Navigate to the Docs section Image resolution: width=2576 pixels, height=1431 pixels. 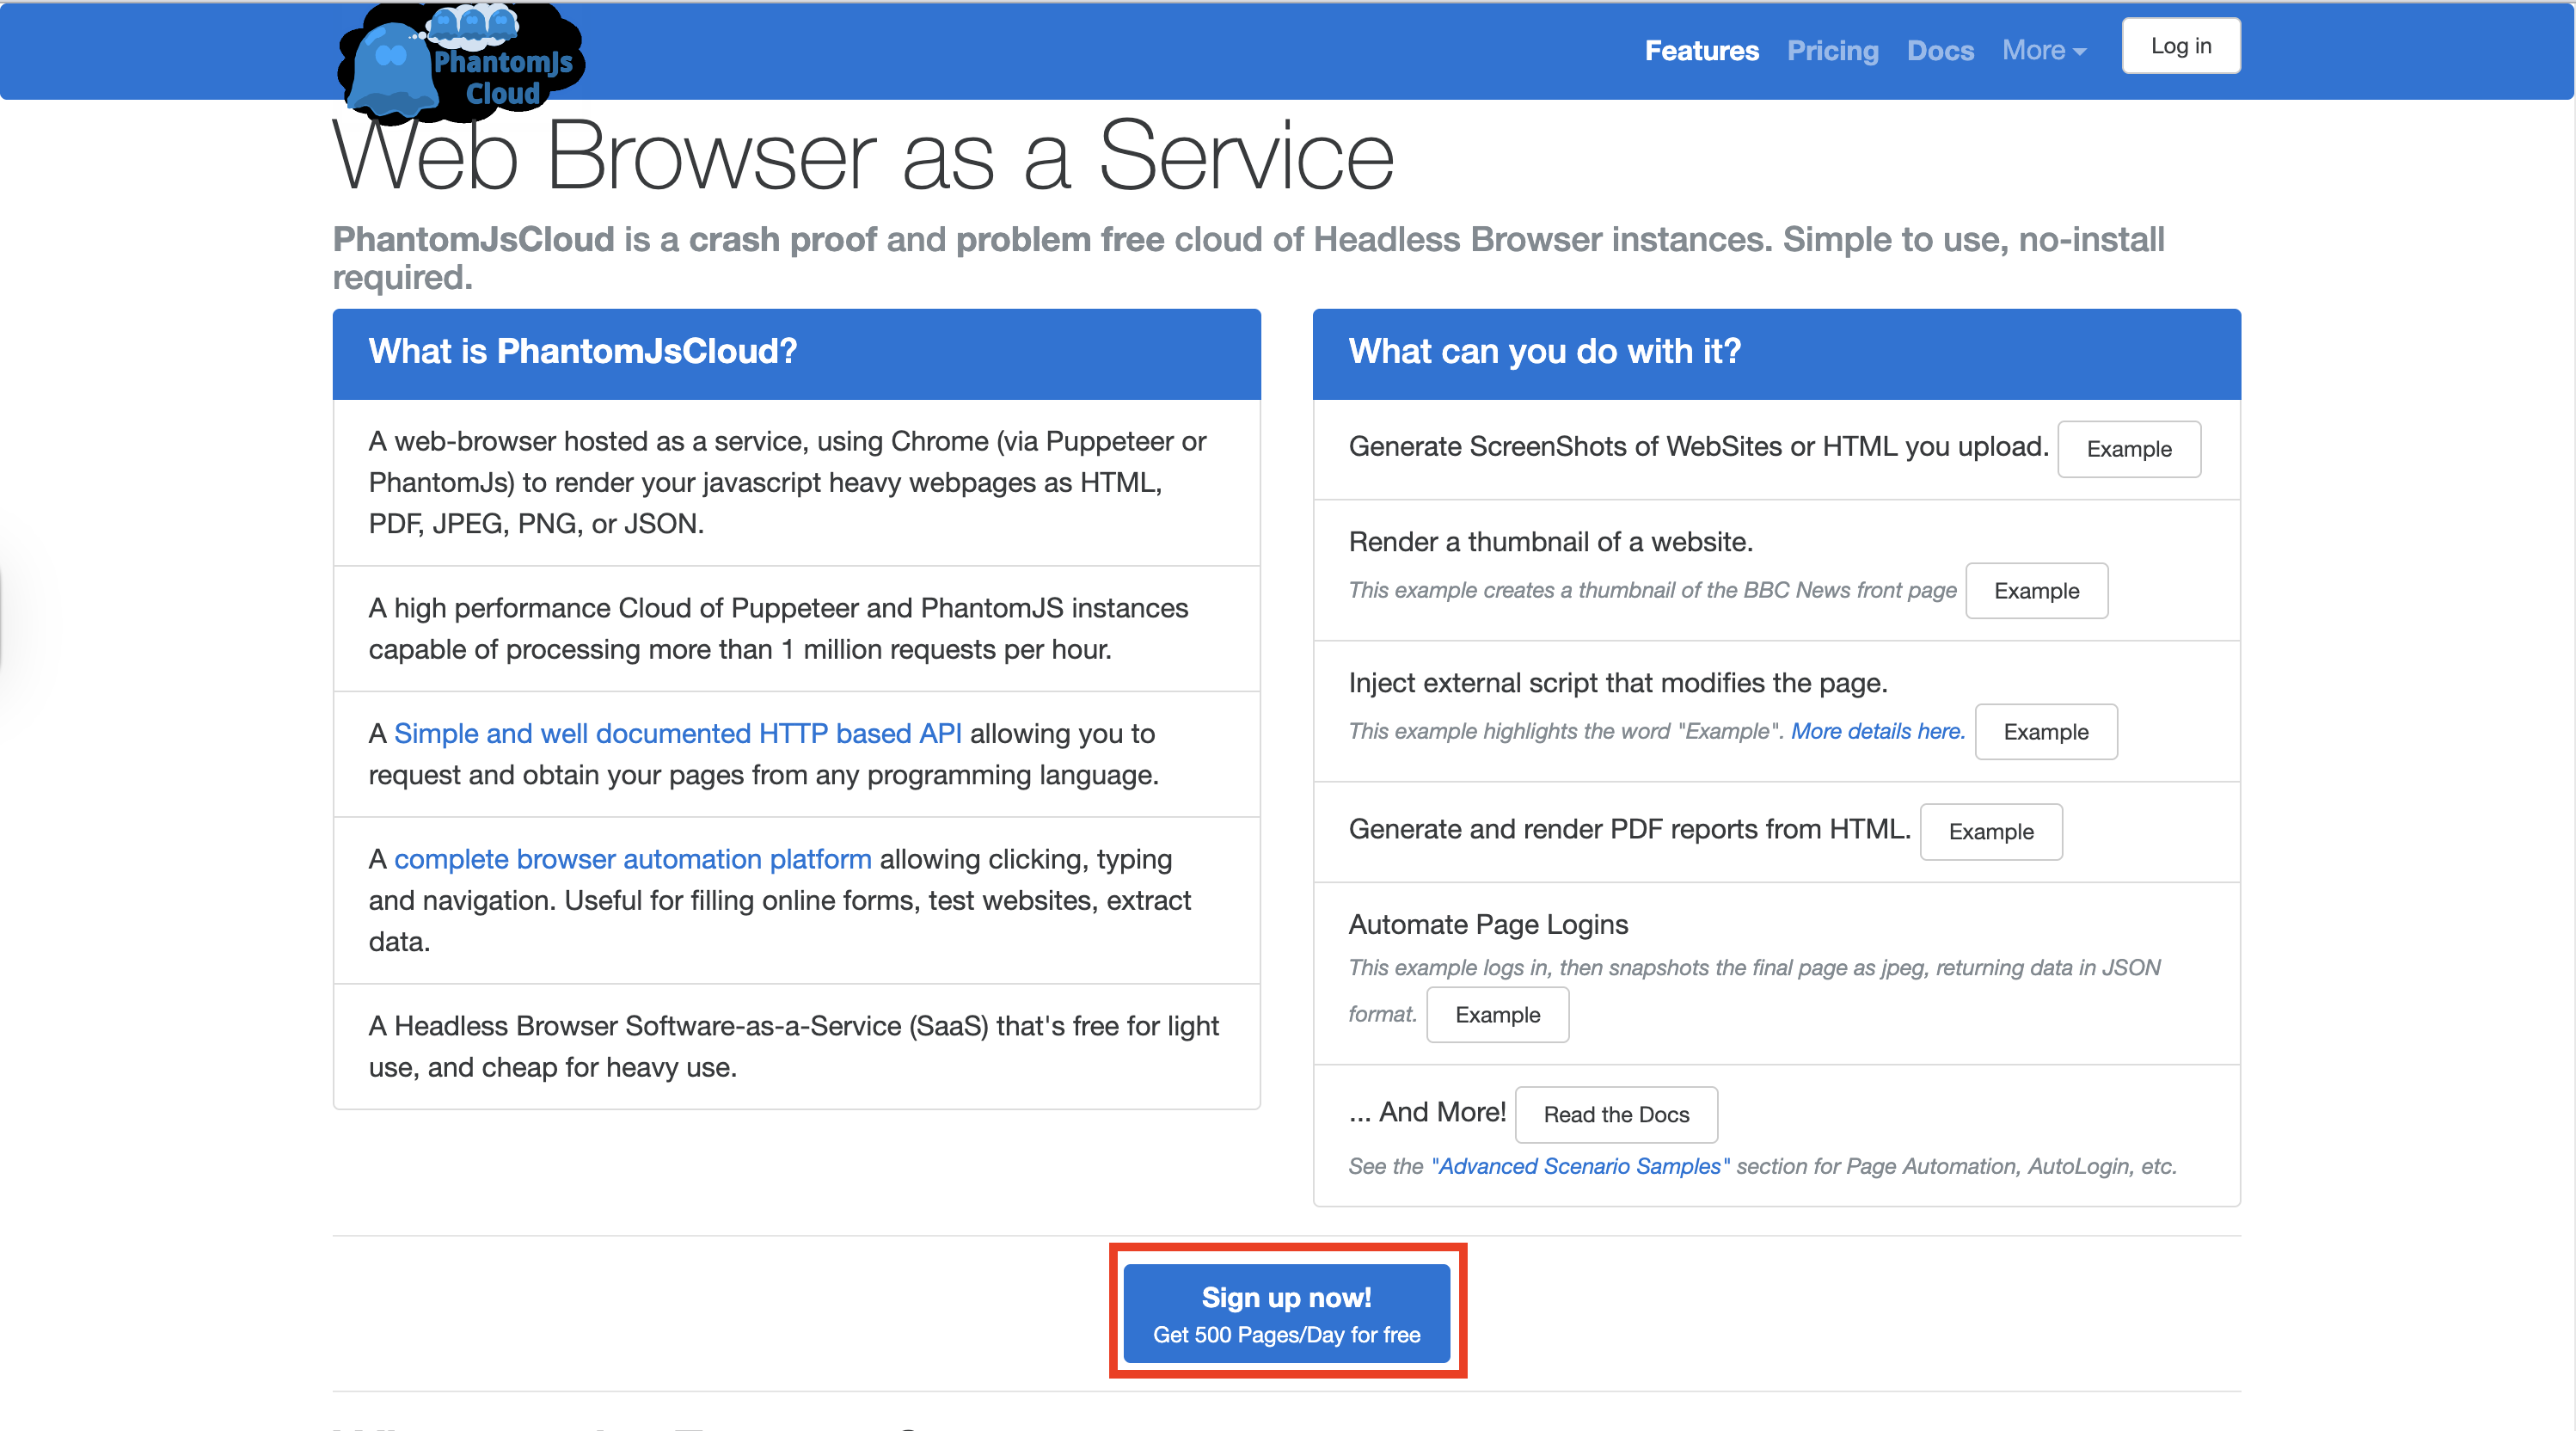click(x=1940, y=50)
